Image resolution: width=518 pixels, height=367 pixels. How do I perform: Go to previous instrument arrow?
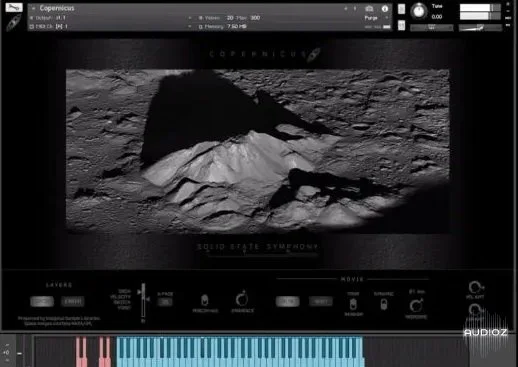[346, 8]
